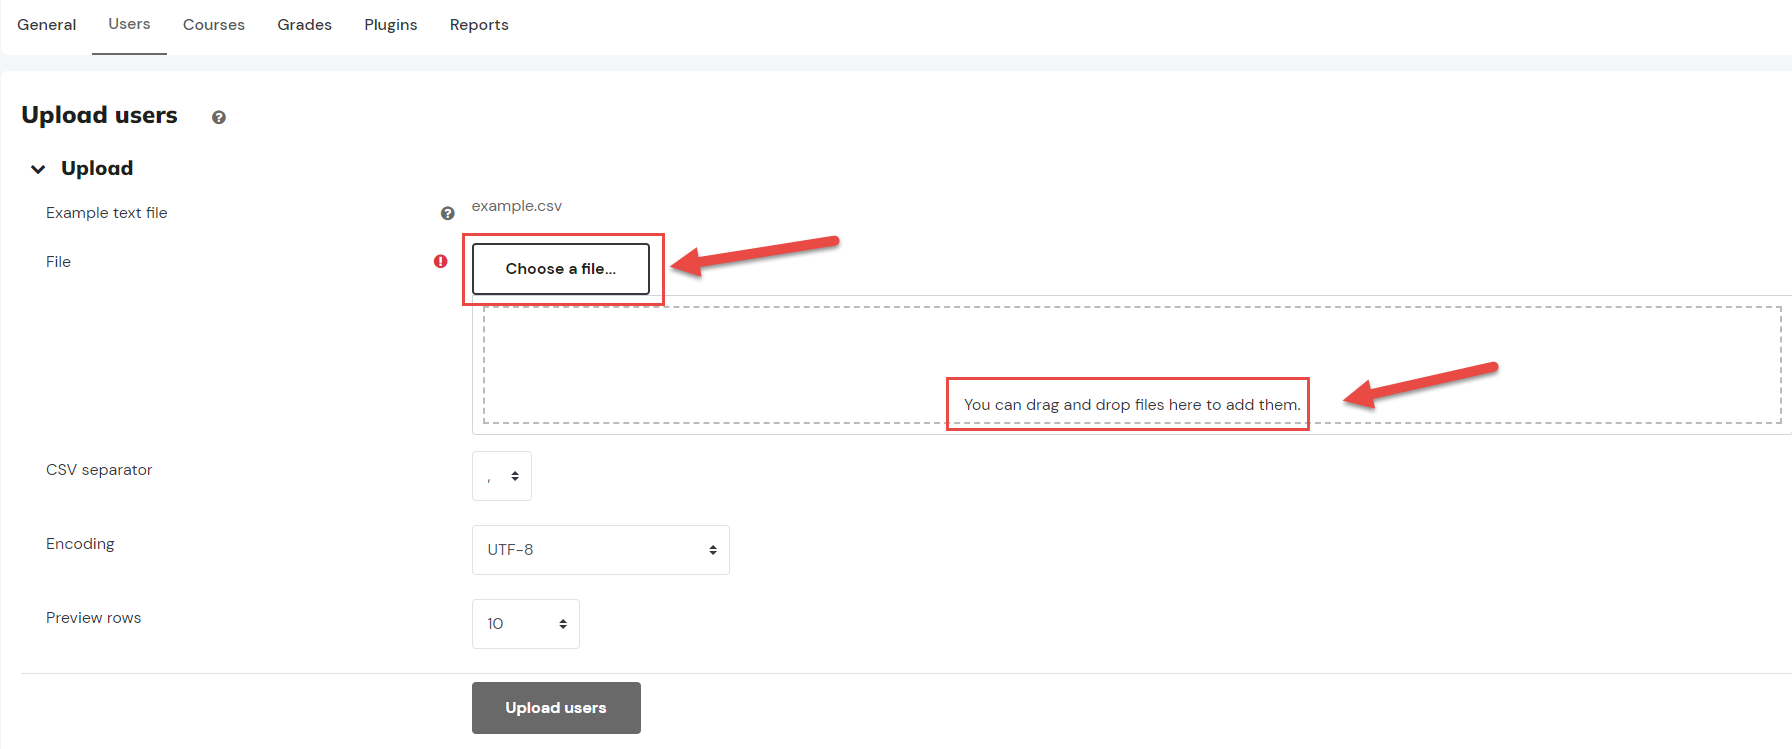This screenshot has height=749, width=1792.
Task: Open the Grades tab
Action: pyautogui.click(x=305, y=25)
